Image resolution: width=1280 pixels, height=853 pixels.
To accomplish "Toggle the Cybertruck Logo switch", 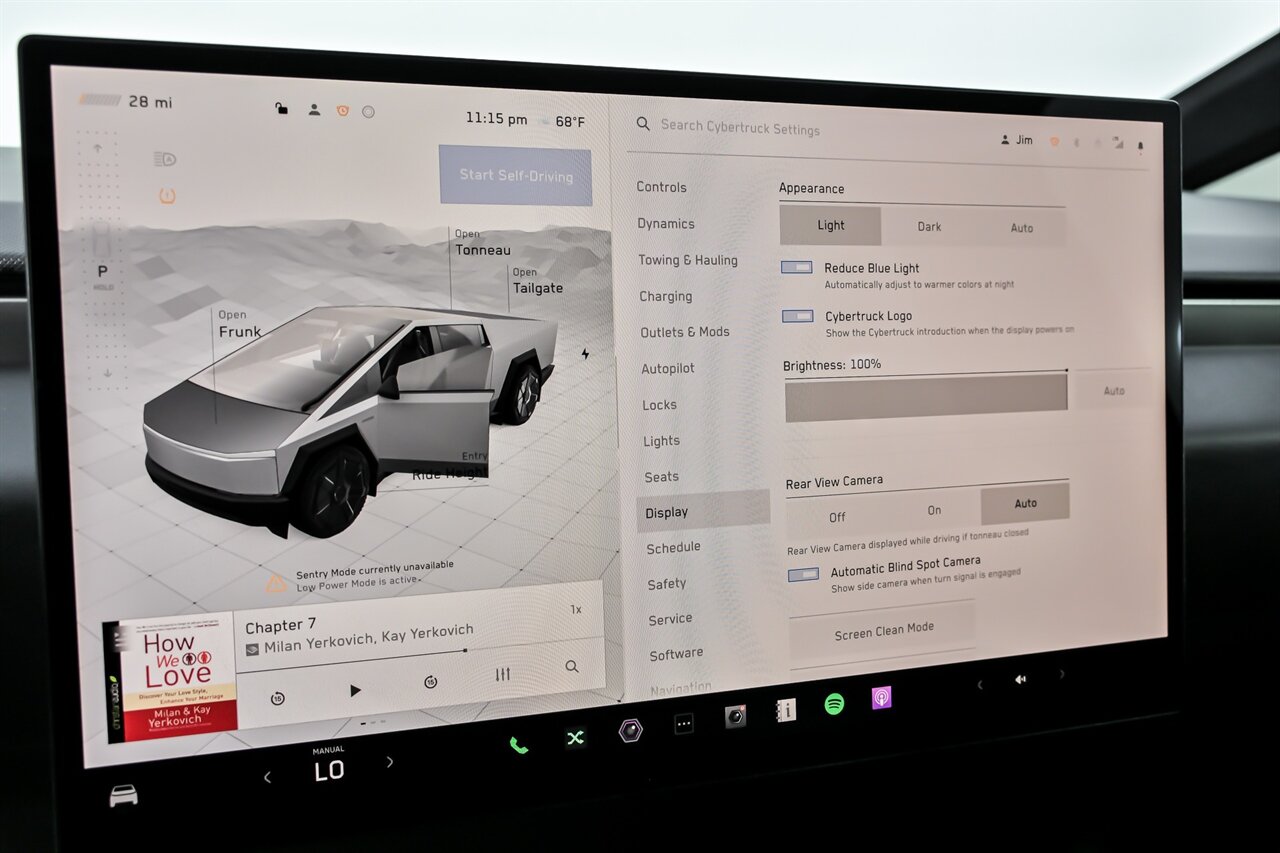I will tap(798, 316).
